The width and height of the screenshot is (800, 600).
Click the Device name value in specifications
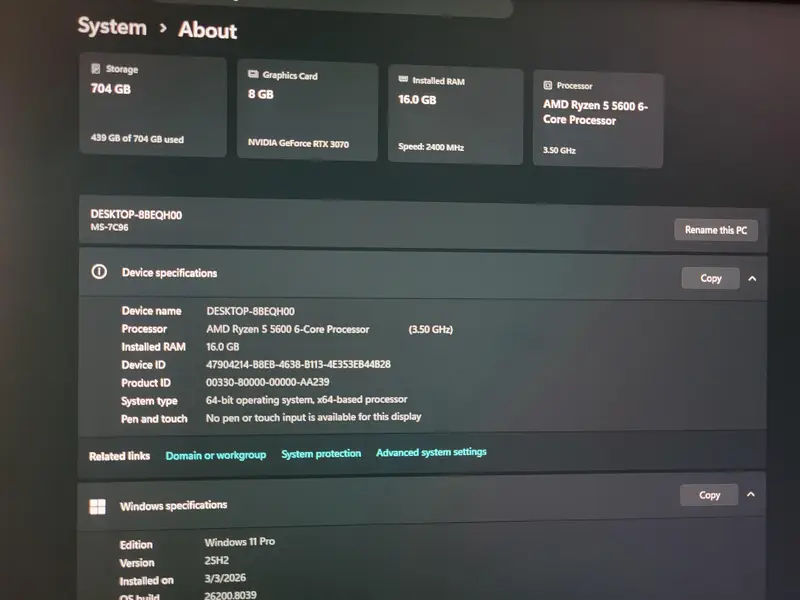click(250, 311)
